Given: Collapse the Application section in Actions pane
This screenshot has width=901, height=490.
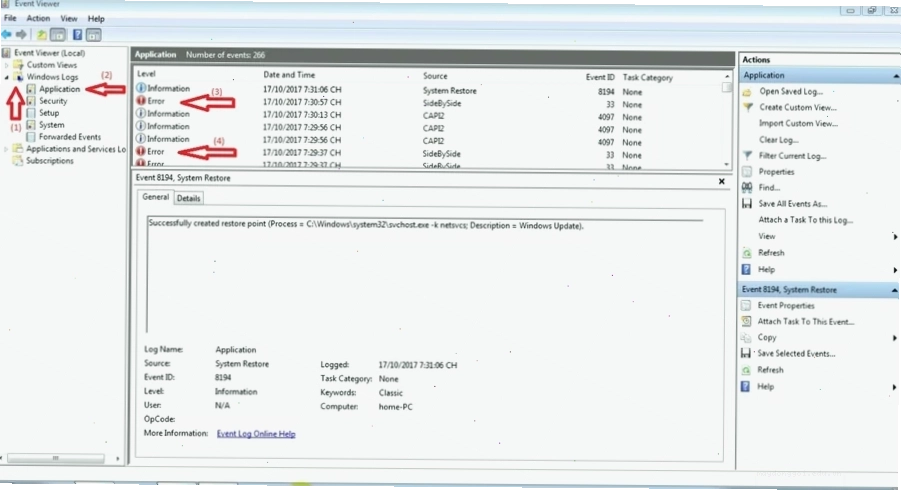Looking at the screenshot, I should [x=896, y=76].
